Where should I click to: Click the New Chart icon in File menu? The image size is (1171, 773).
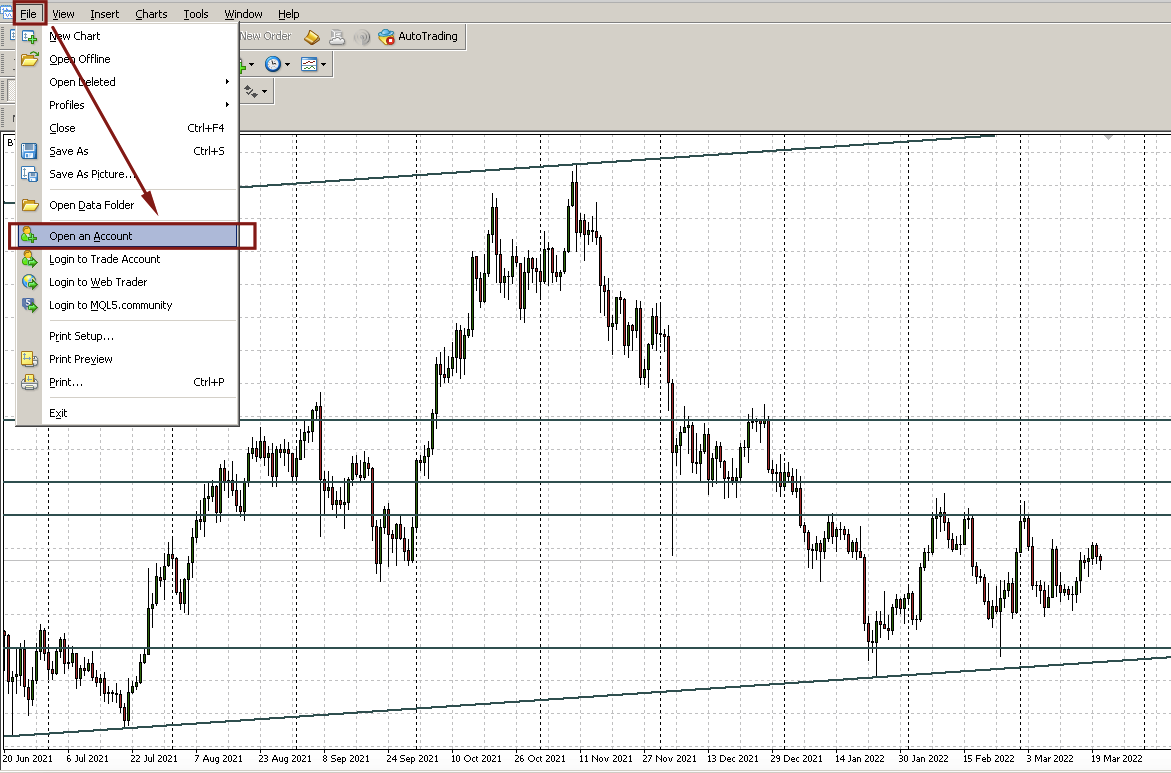point(29,36)
